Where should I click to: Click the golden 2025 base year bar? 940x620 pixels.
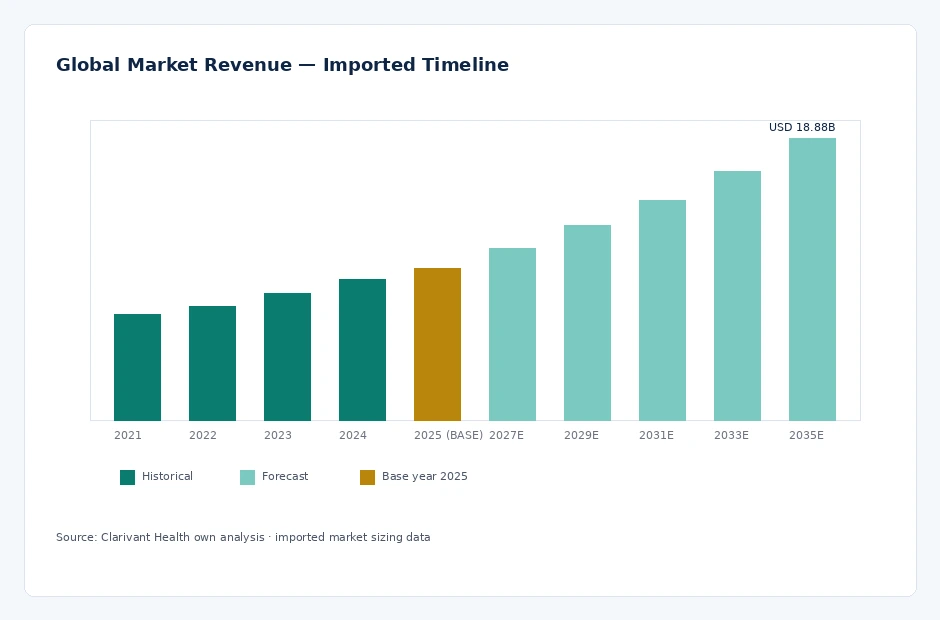click(x=437, y=344)
